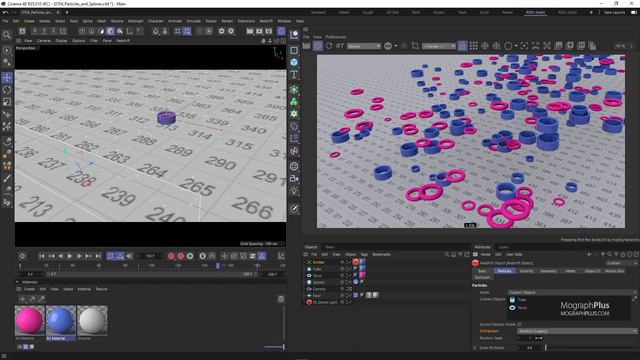Toggle timeline sound speaker icon

pos(129,256)
